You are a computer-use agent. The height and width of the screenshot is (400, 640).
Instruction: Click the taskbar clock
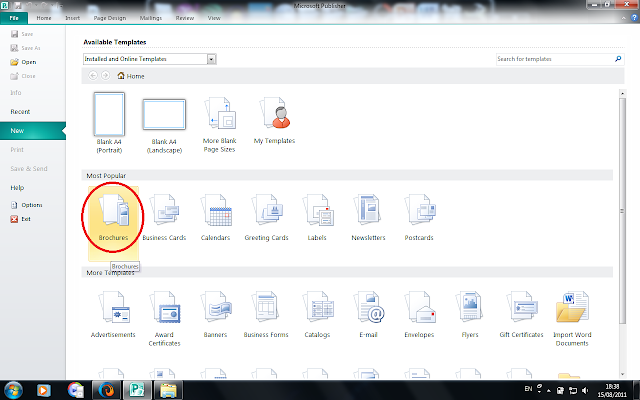[612, 390]
